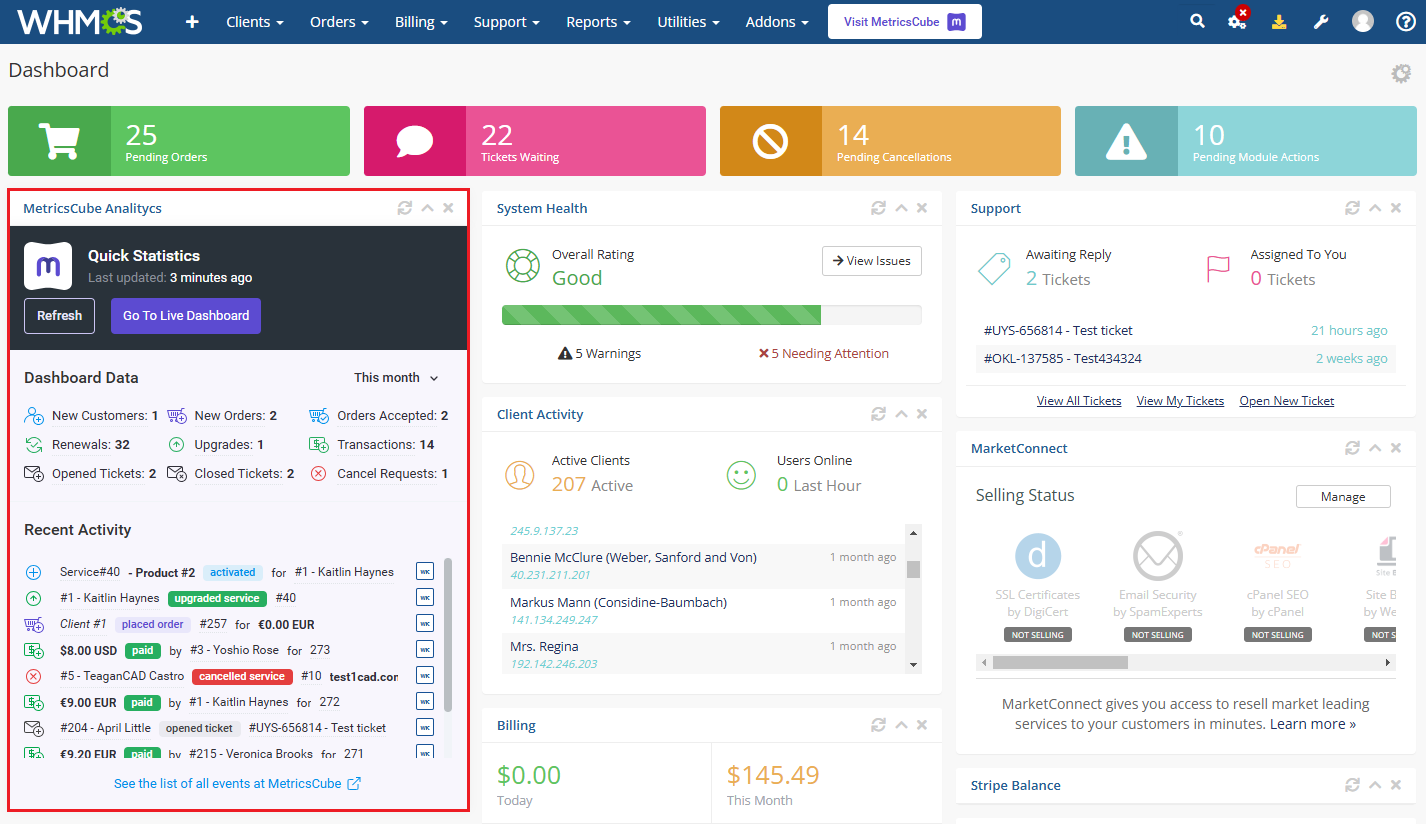Click the Tickets Waiting speech bubble icon
This screenshot has height=824, width=1426.
pos(415,141)
